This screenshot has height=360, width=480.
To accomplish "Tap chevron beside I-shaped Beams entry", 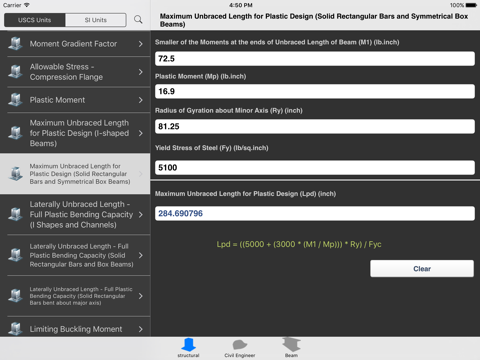I will 141,133.
